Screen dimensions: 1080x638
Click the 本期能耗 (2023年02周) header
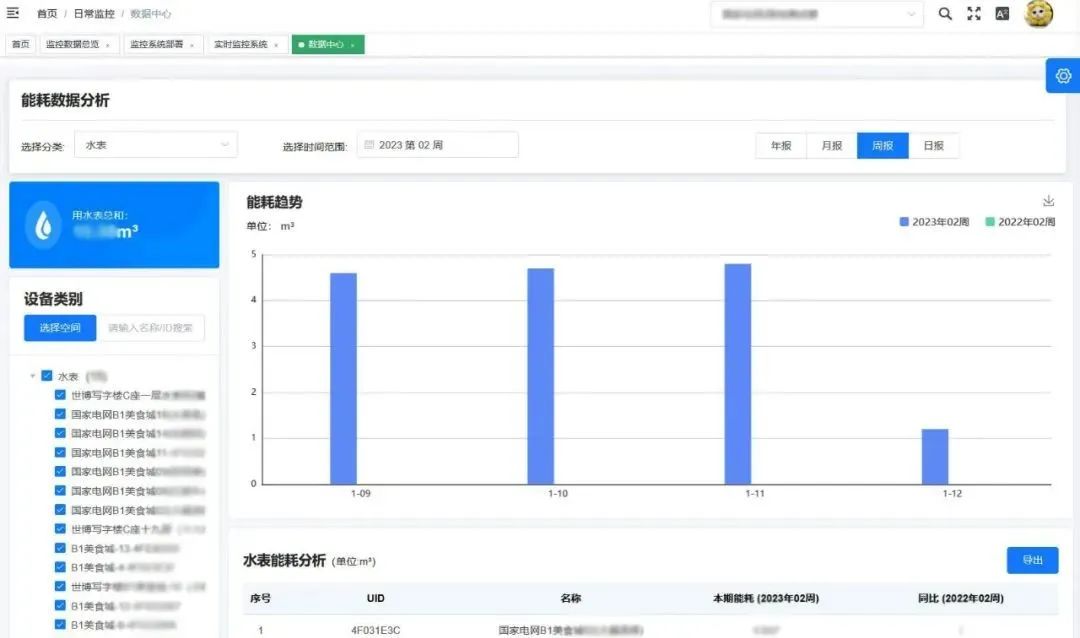pos(766,598)
